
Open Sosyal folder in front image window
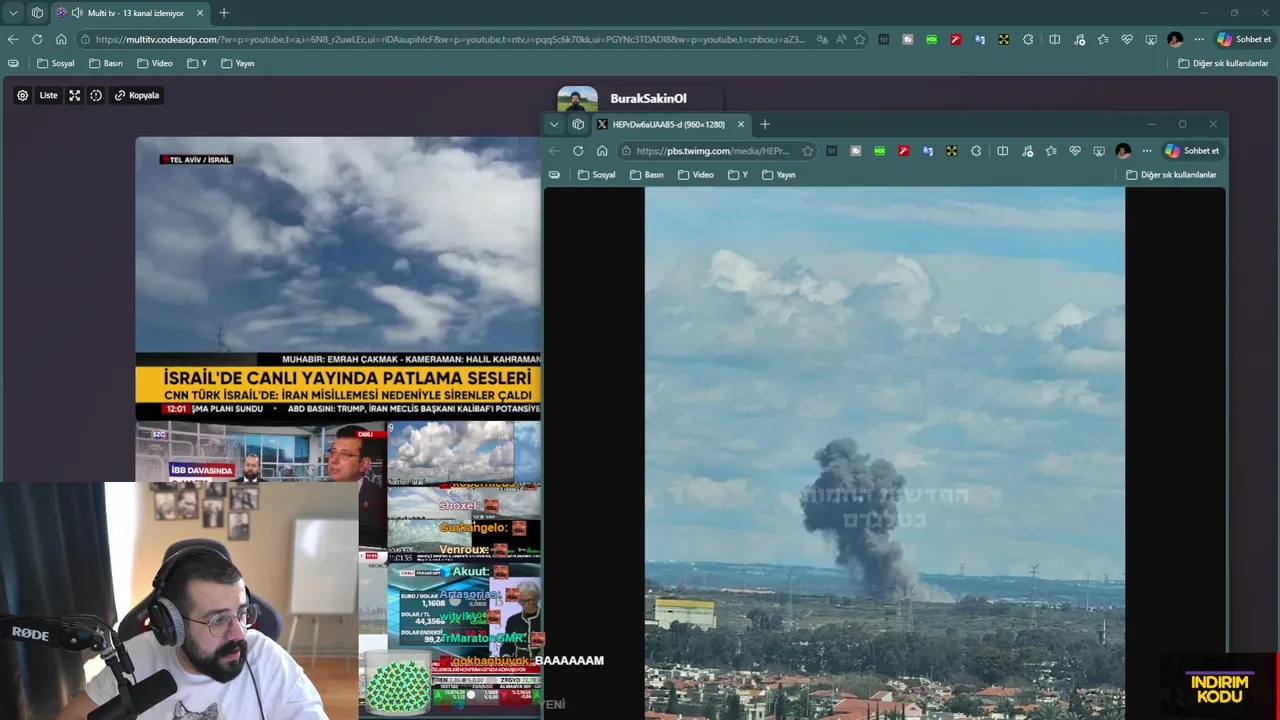coord(597,175)
